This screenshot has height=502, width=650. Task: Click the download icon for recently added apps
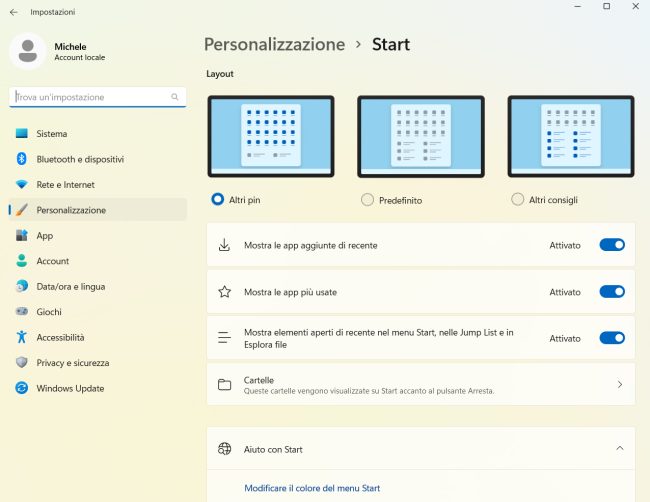coord(224,245)
